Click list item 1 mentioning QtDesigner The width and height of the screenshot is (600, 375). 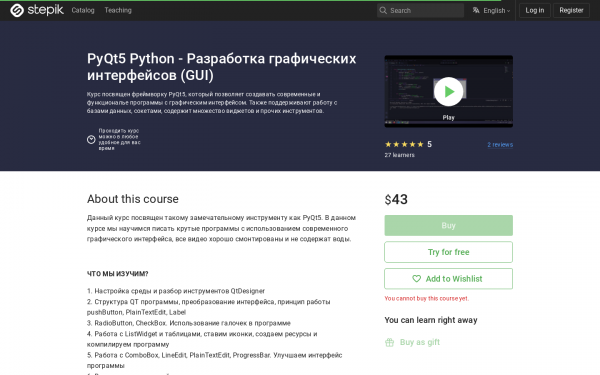pos(176,291)
